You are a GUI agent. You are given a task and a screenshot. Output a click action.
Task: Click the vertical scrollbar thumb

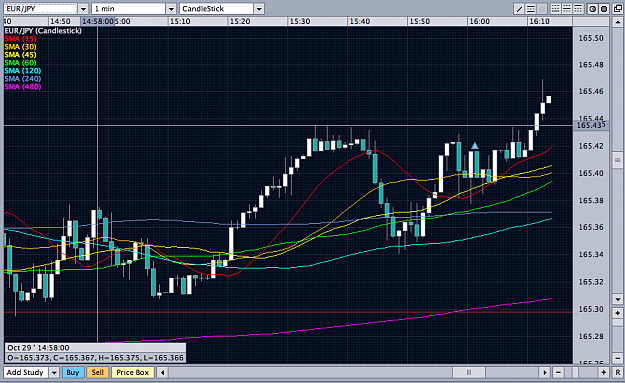click(617, 160)
